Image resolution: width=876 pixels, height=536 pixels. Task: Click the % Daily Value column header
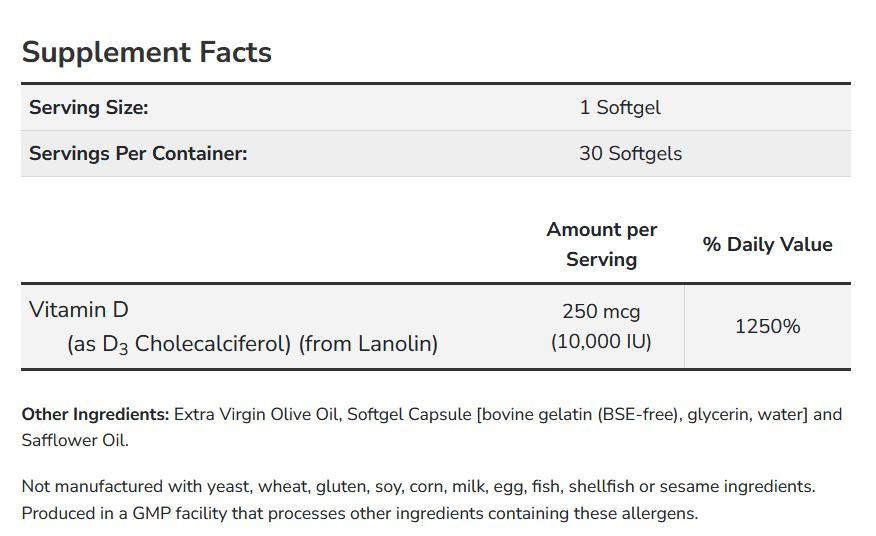click(x=767, y=244)
